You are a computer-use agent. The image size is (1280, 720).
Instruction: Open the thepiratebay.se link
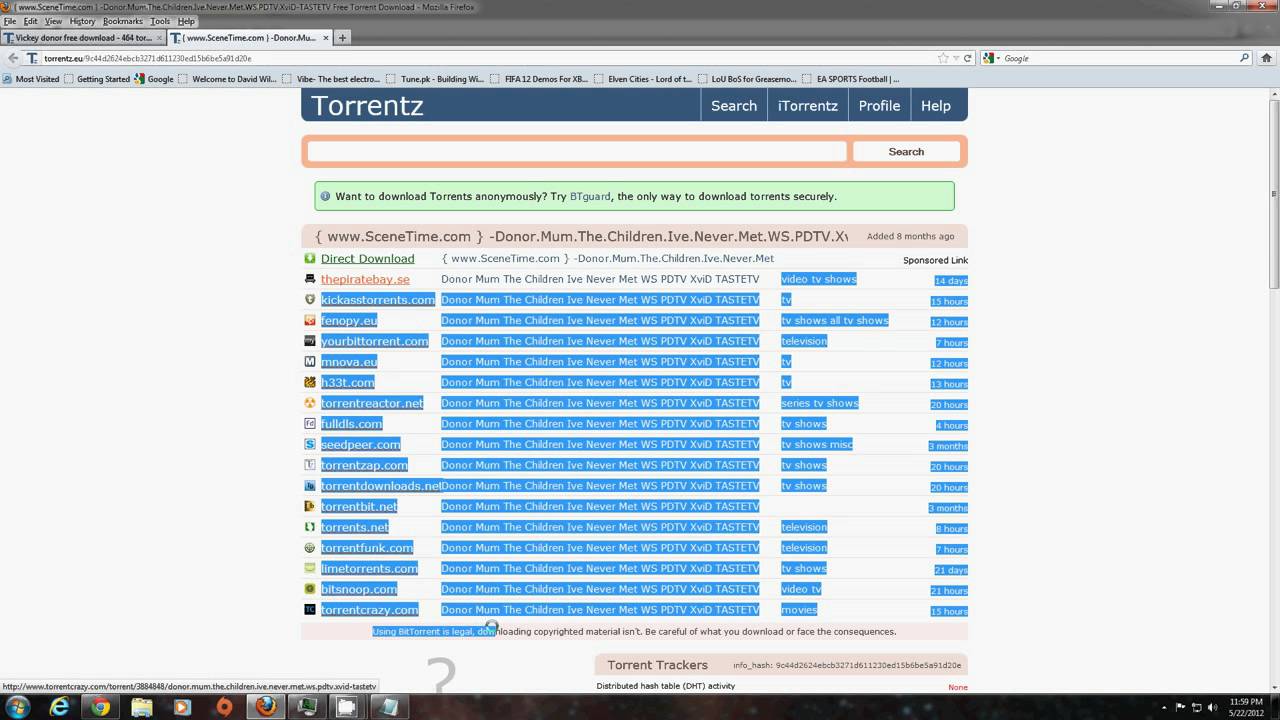coord(365,279)
